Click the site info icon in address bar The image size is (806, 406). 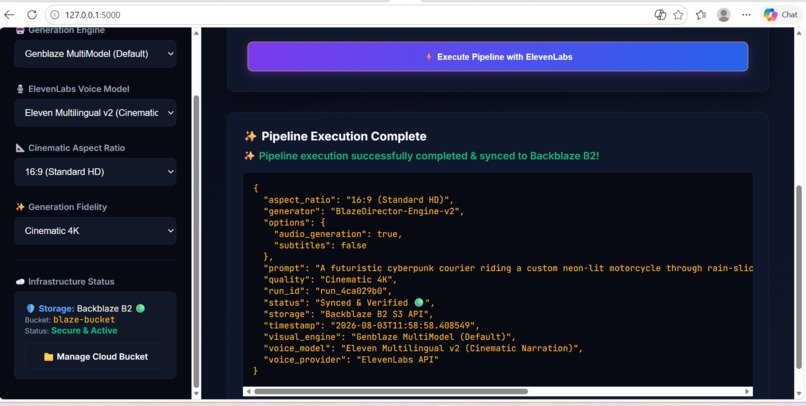(x=55, y=15)
